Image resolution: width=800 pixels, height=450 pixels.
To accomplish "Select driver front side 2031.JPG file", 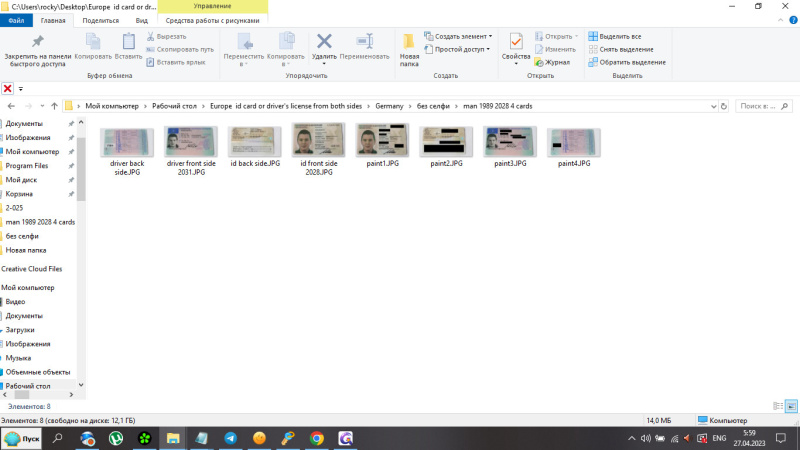I will (x=191, y=151).
